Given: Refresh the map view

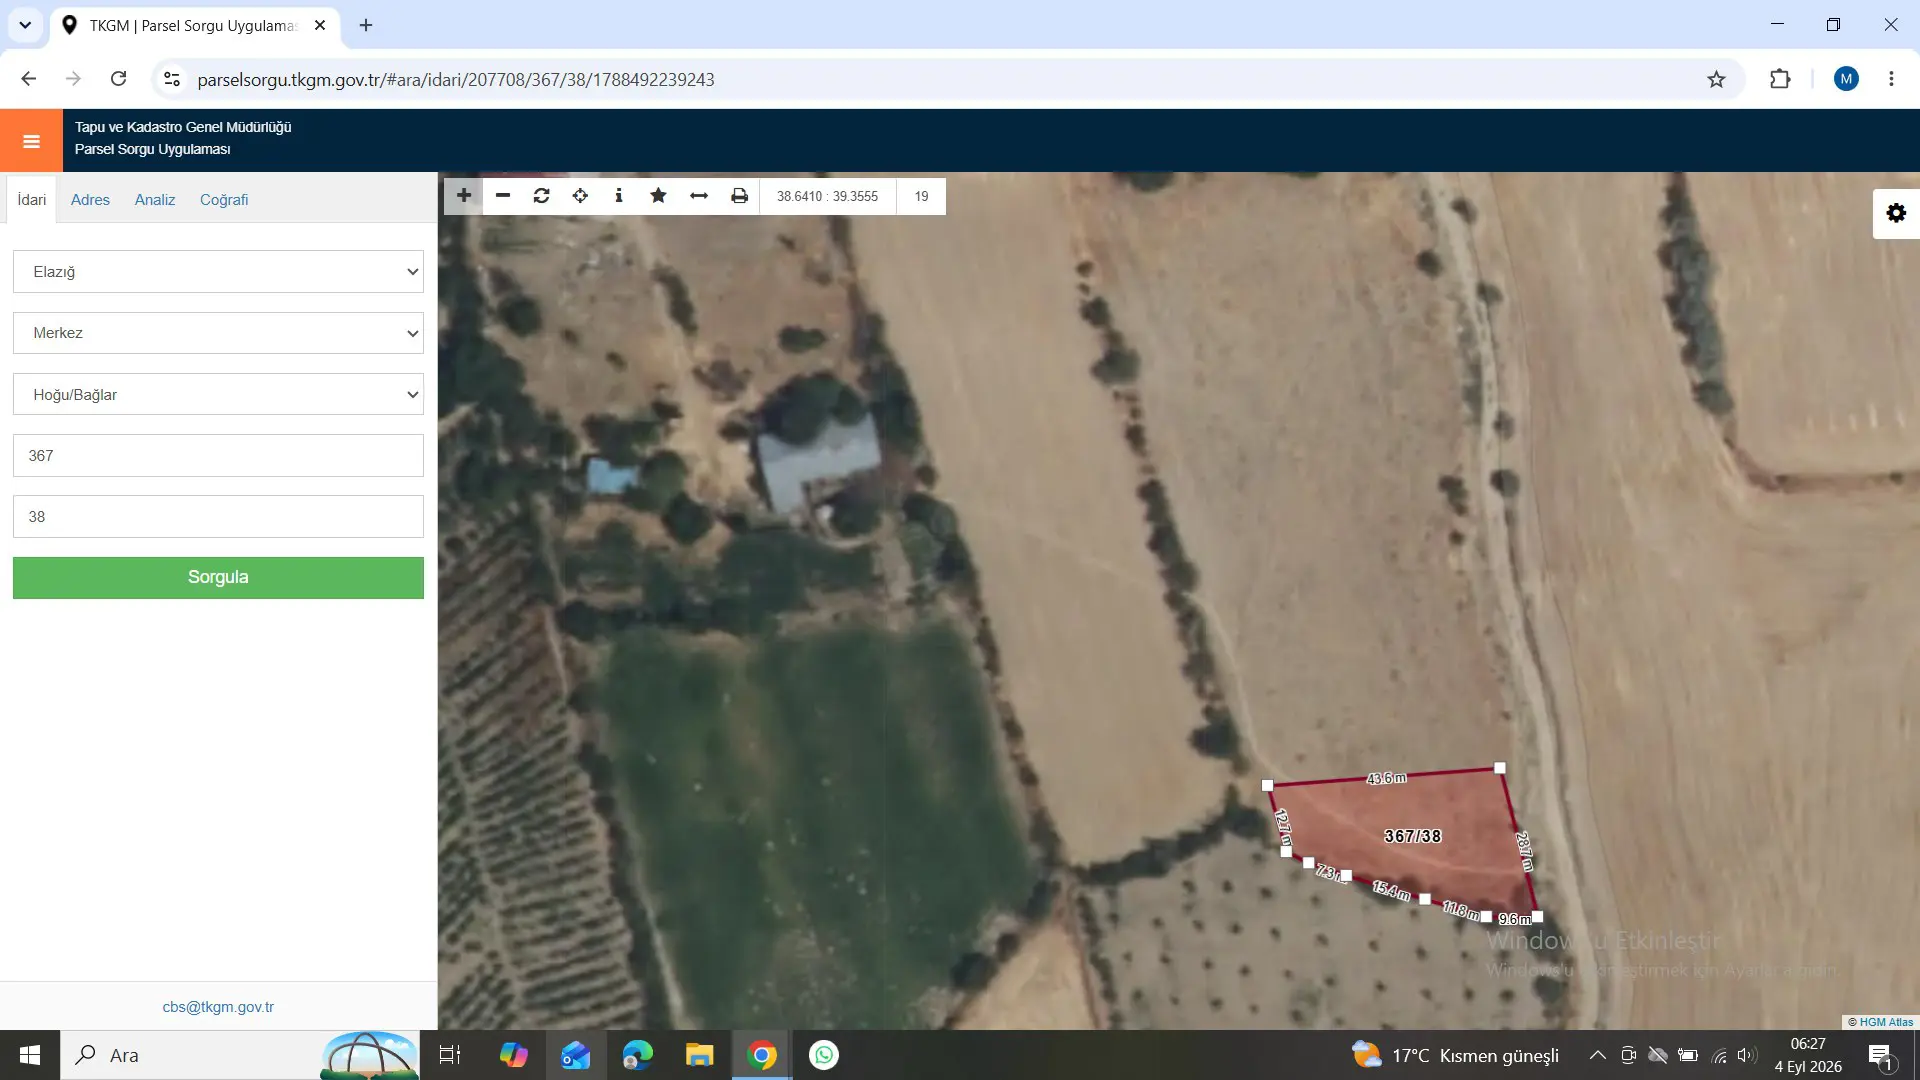Looking at the screenshot, I should tap(541, 196).
